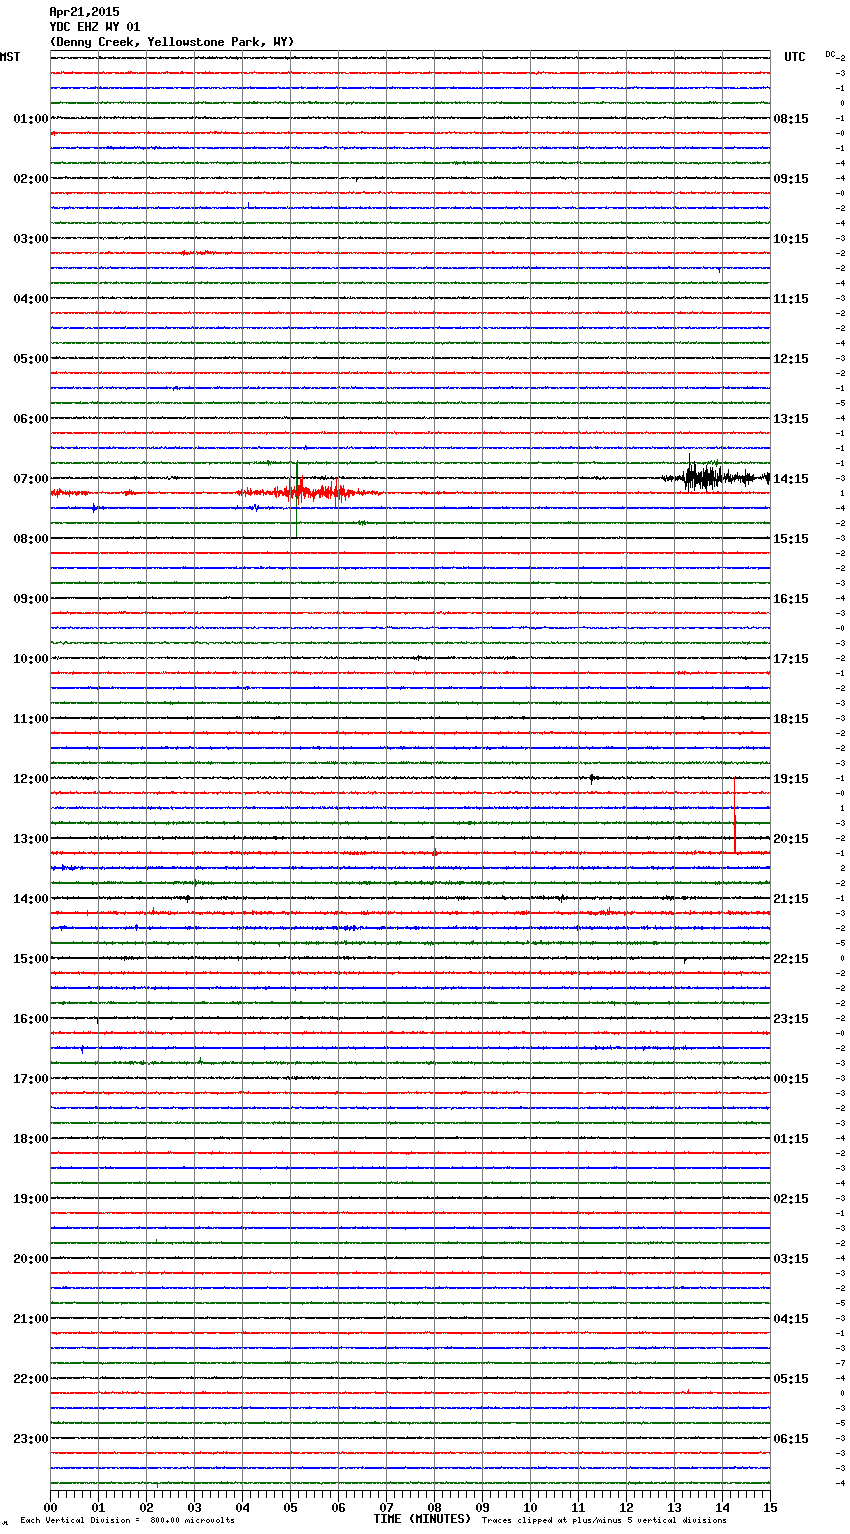The height and width of the screenshot is (1534, 850).
Task: Click the 08:15 UTC time label
Action: [x=791, y=119]
